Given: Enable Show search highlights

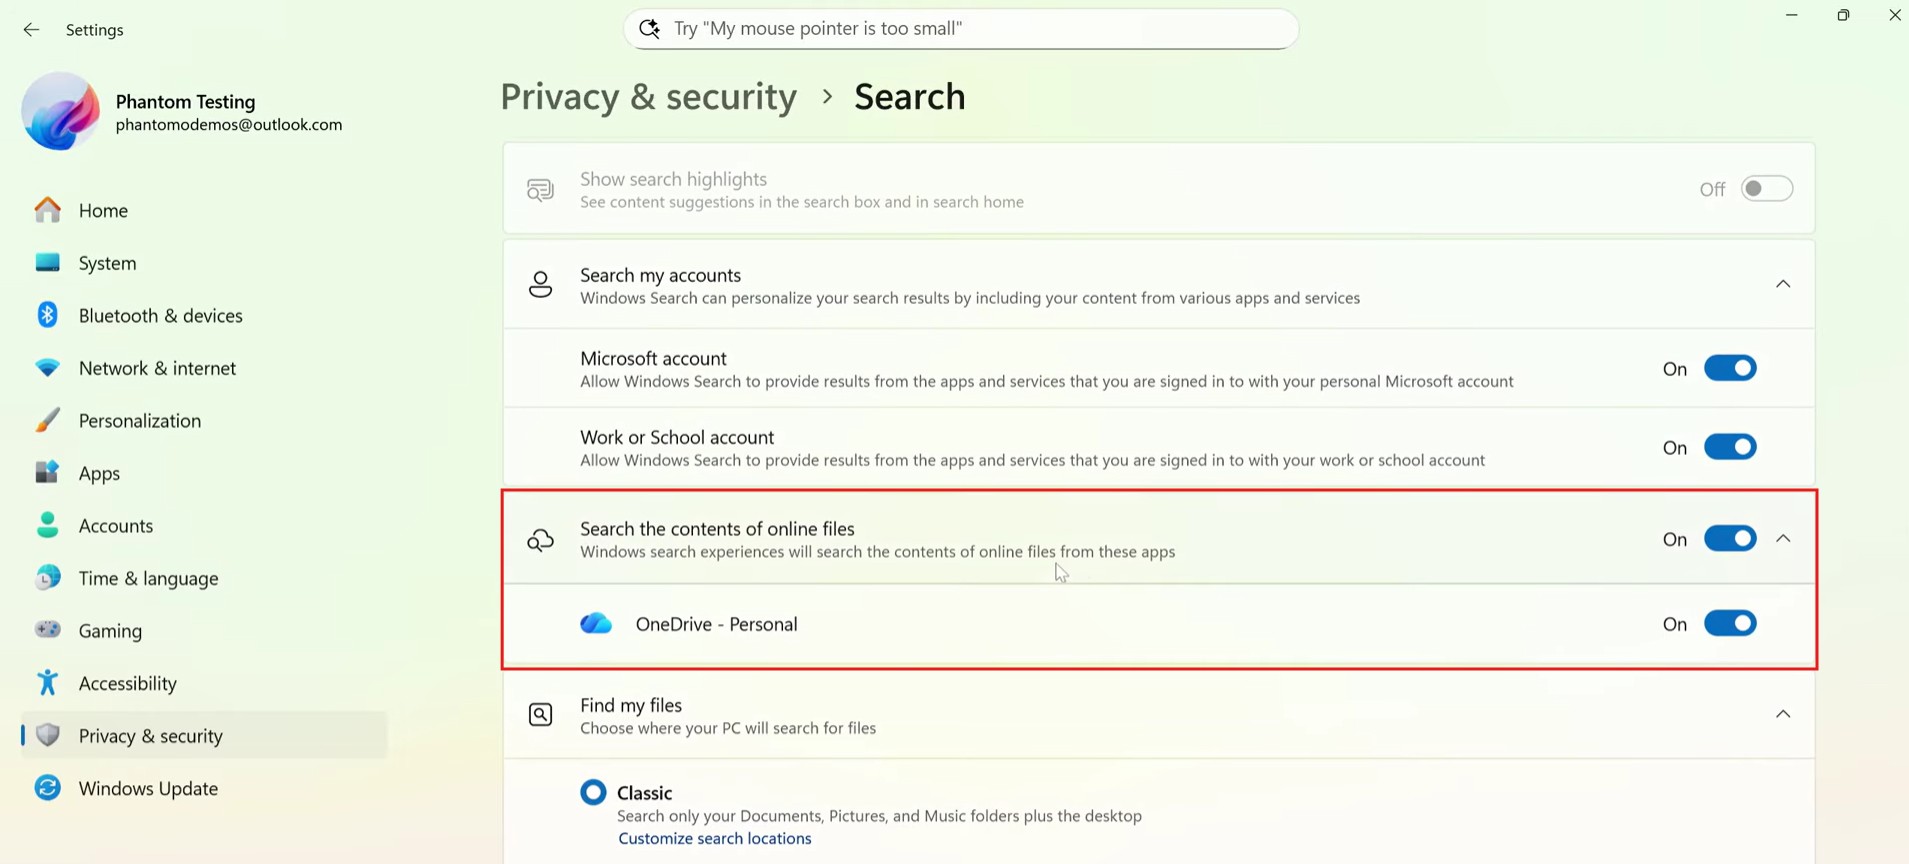Looking at the screenshot, I should click(1766, 188).
